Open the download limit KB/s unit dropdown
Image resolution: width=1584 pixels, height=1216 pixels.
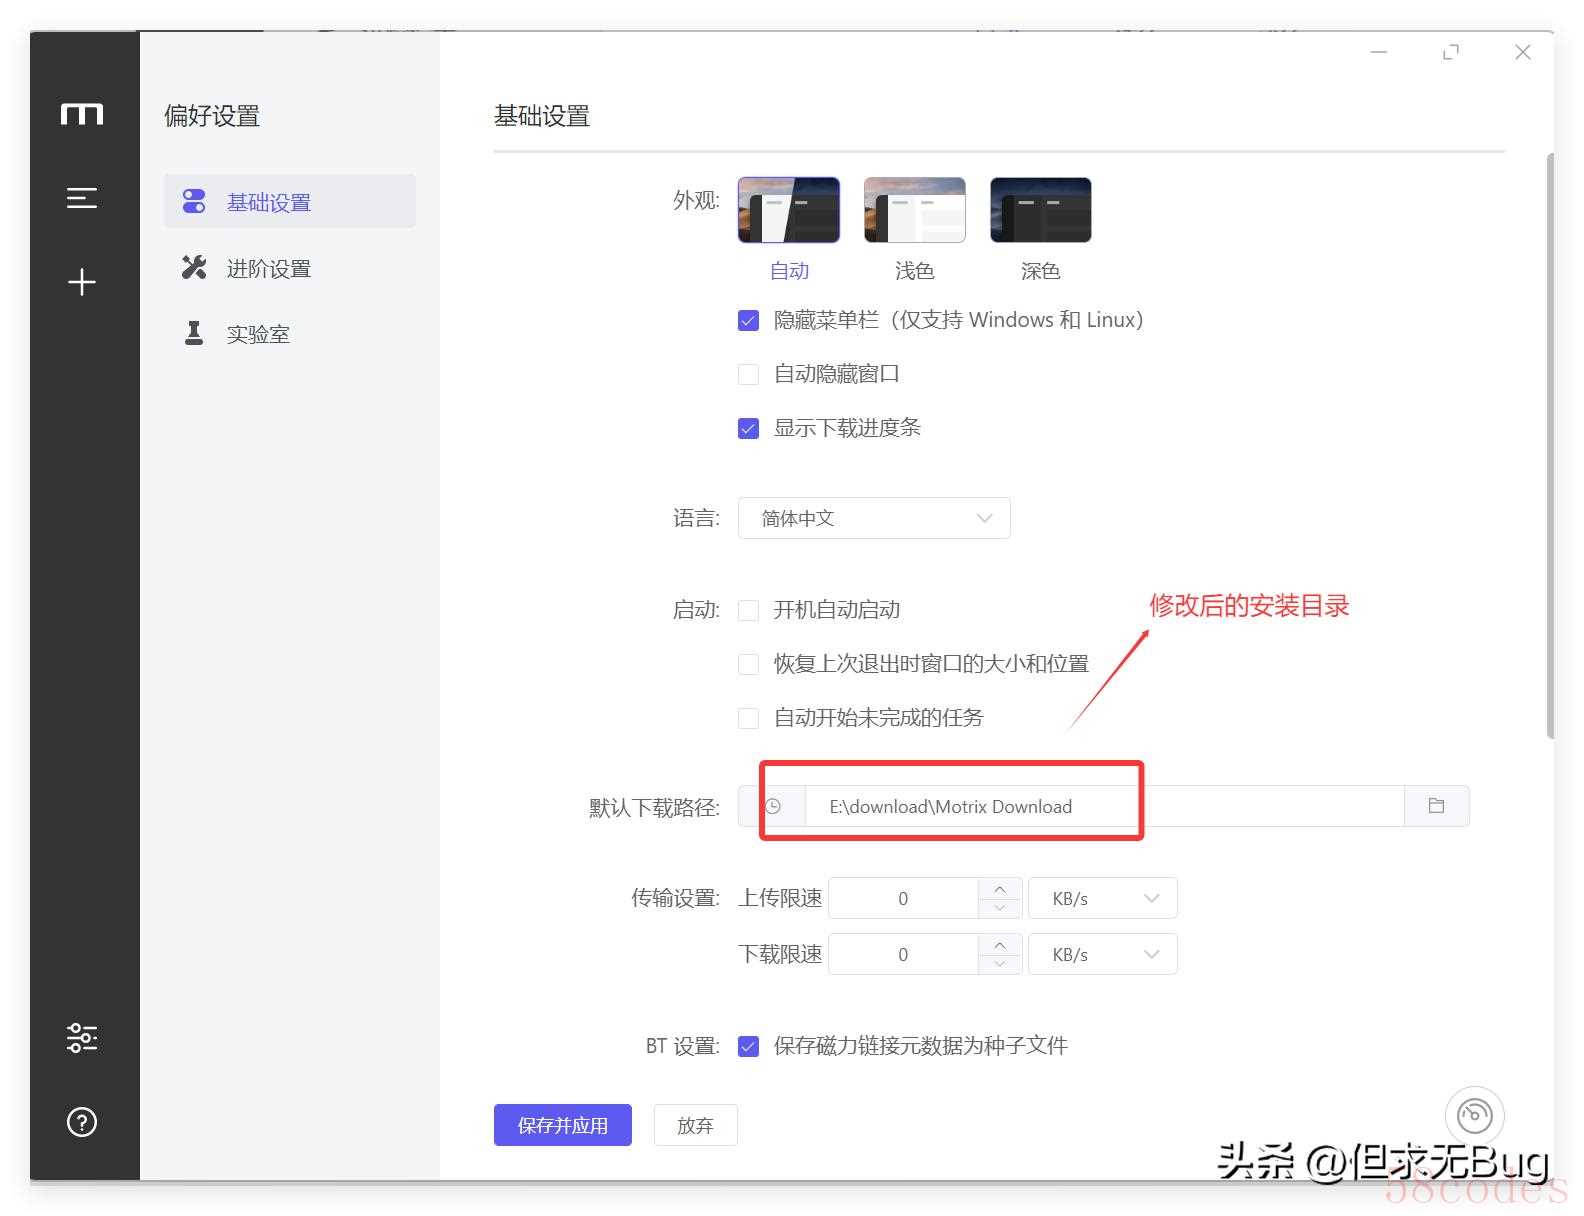[x=1102, y=954]
